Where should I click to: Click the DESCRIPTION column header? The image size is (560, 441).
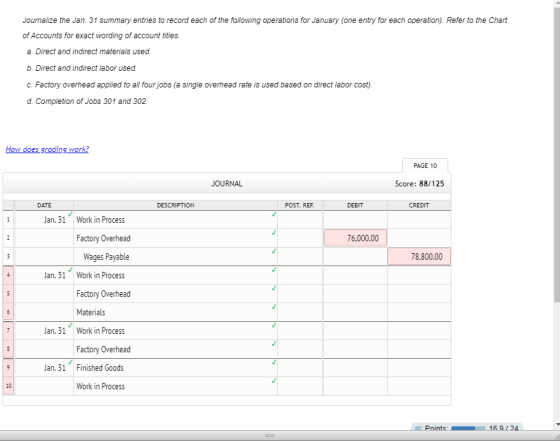175,205
